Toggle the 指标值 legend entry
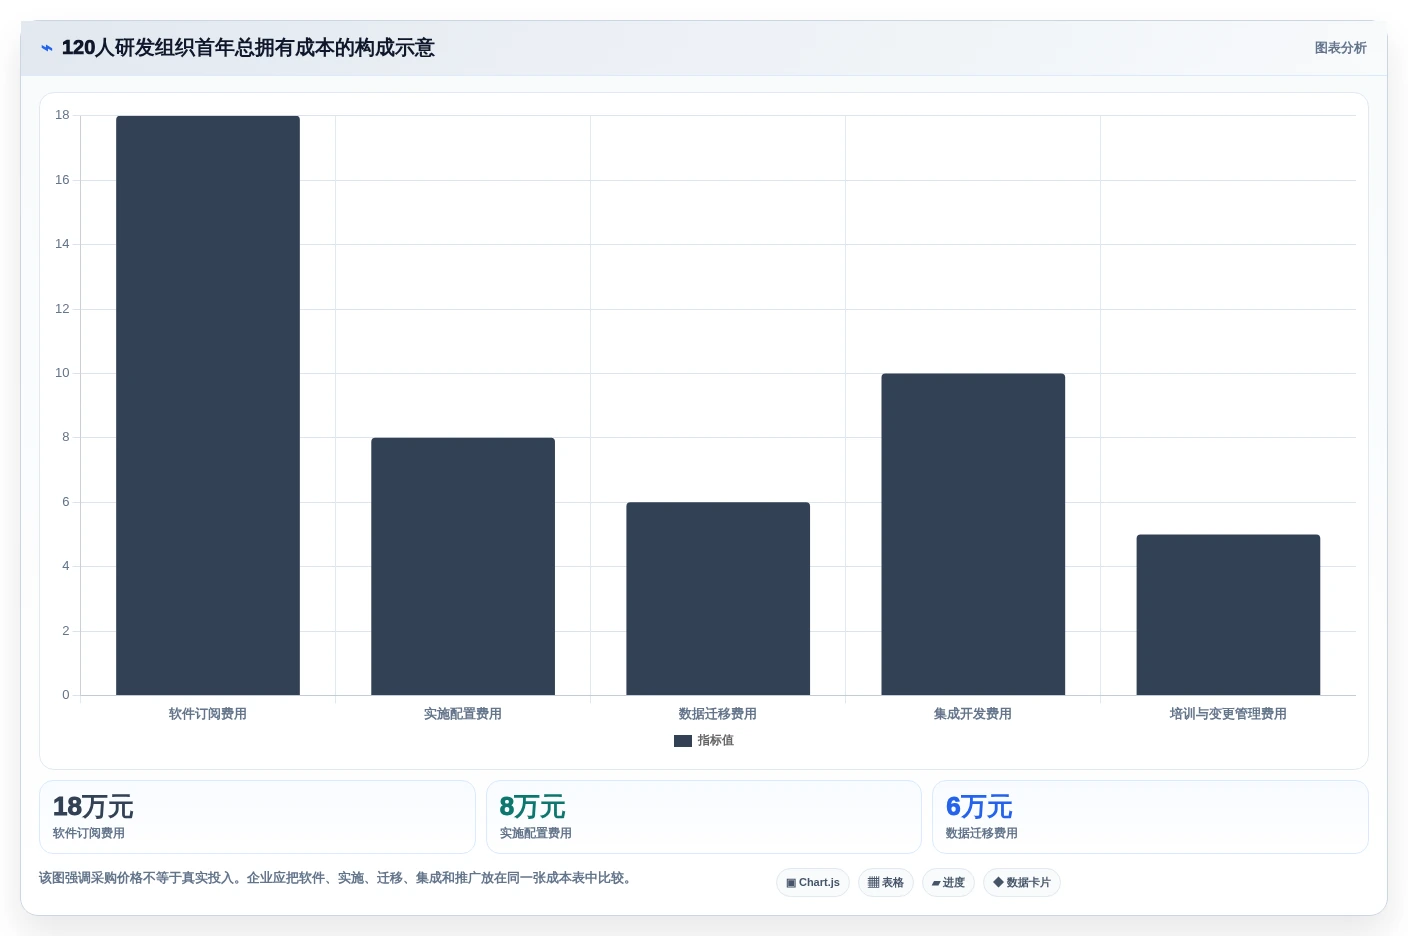The width and height of the screenshot is (1408, 936). (x=704, y=741)
